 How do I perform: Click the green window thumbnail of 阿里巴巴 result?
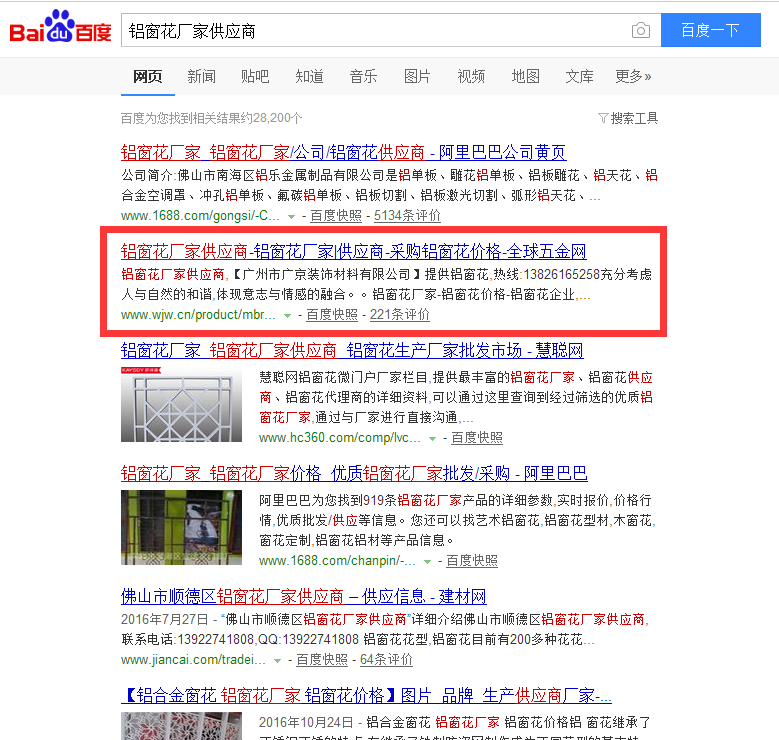(x=181, y=527)
